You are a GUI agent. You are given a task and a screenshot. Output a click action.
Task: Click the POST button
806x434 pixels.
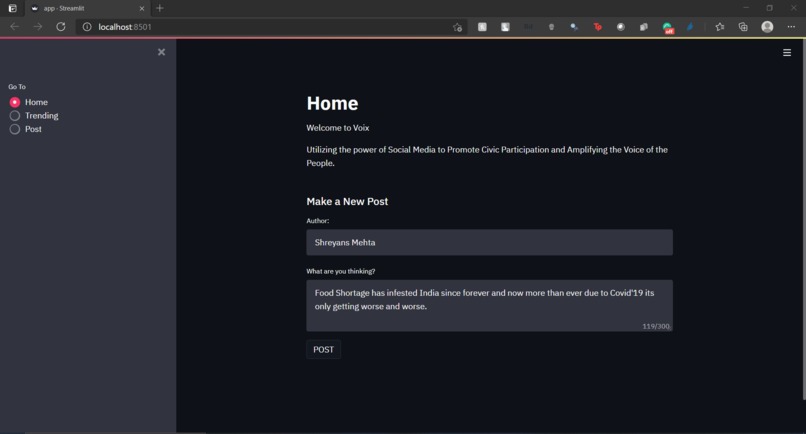pyautogui.click(x=323, y=350)
